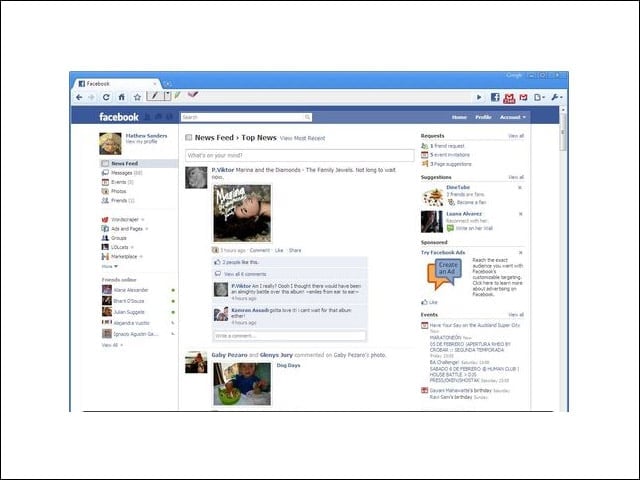Open Gaby Pezaro profile link
The image size is (640, 480).
(229, 355)
